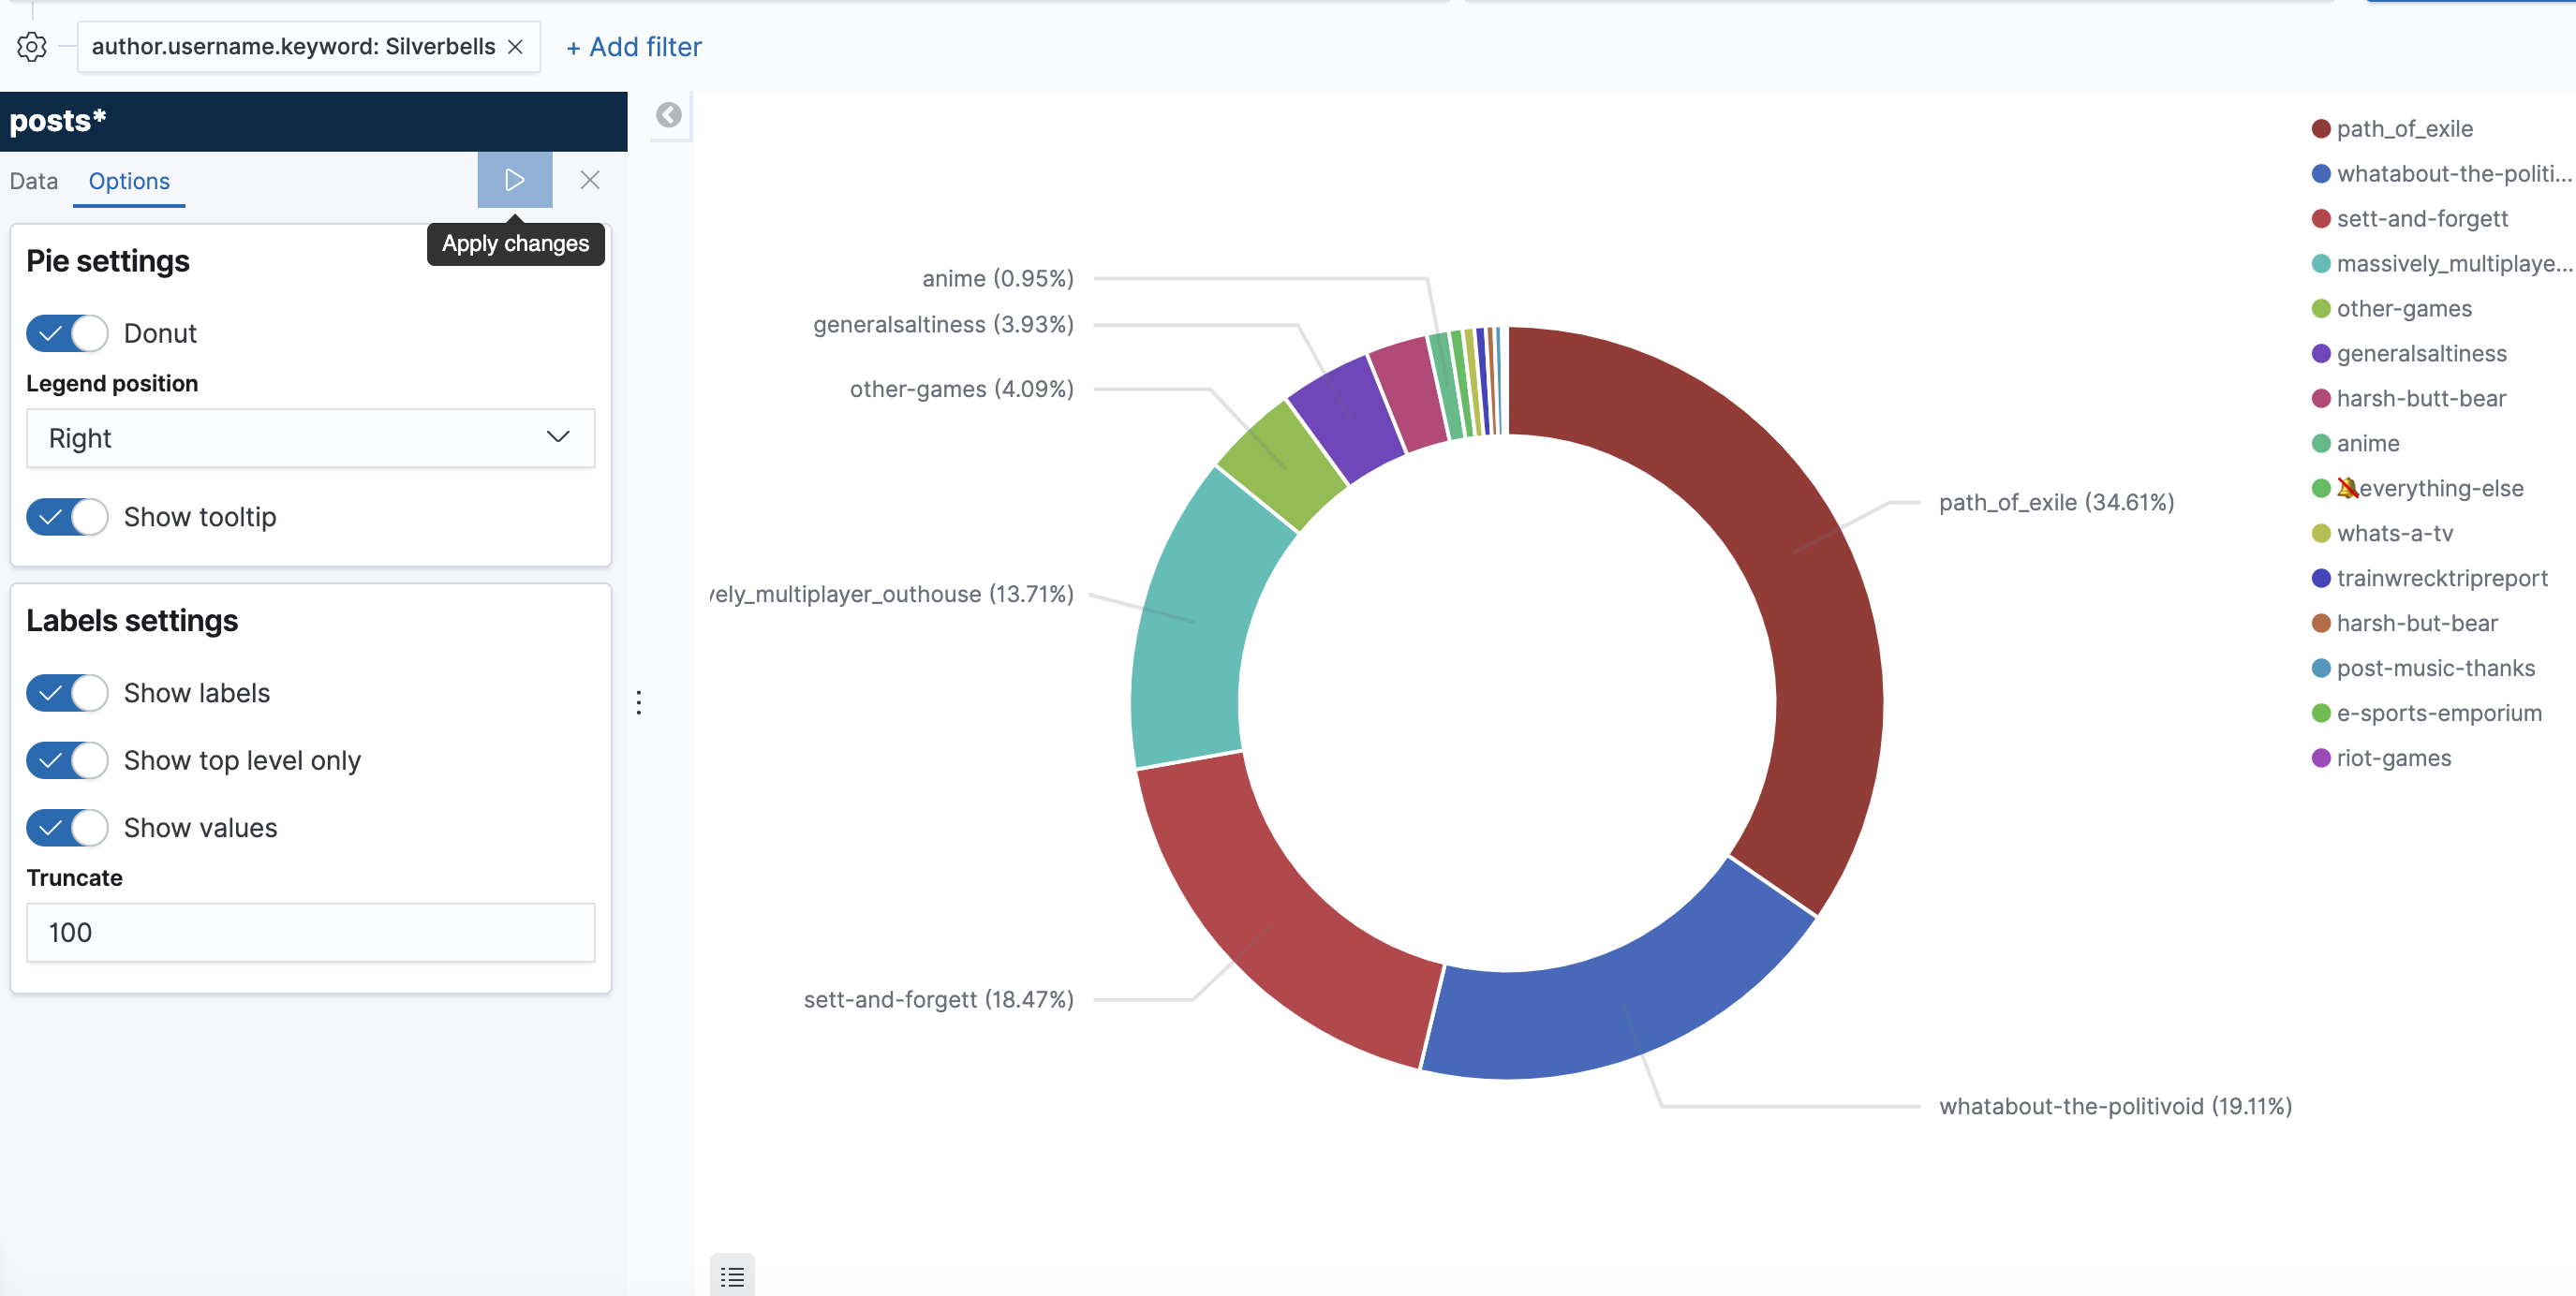This screenshot has height=1296, width=2576.
Task: Click the generalsaltiness (3.93%) chart label
Action: [943, 325]
